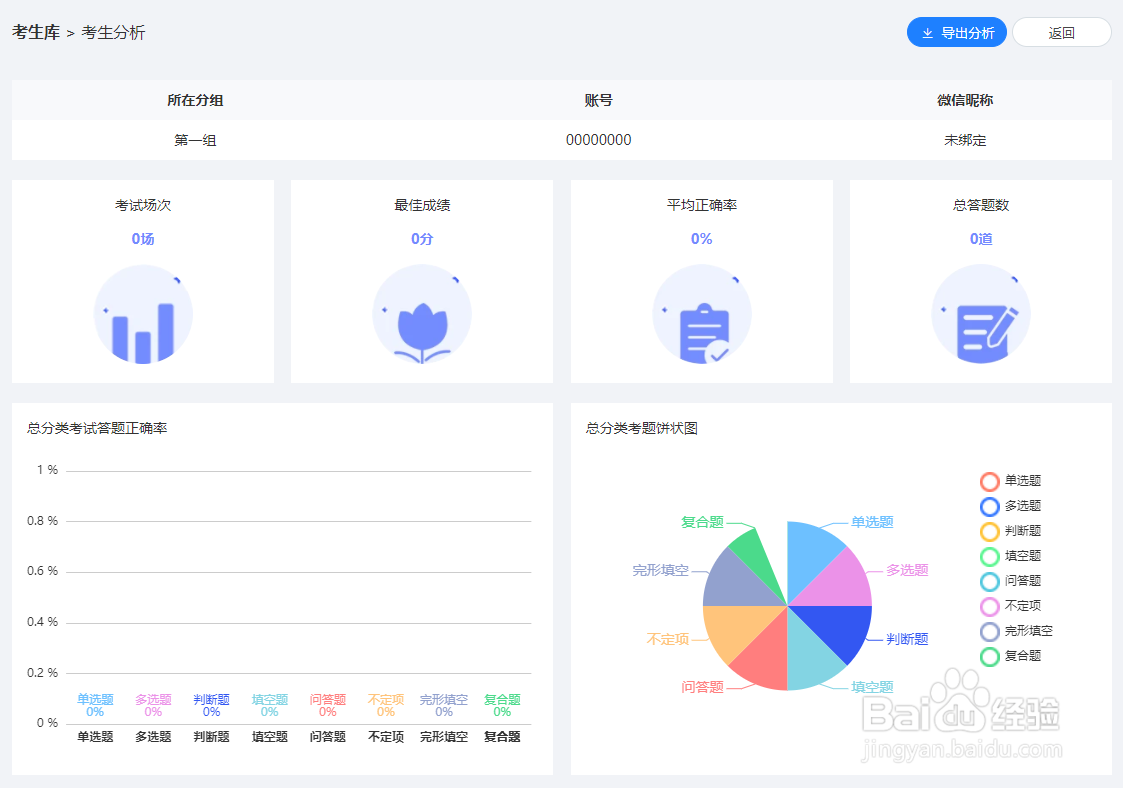The image size is (1123, 788).
Task: Toggle 不定项 legend marker in pie chart
Action: pos(990,607)
